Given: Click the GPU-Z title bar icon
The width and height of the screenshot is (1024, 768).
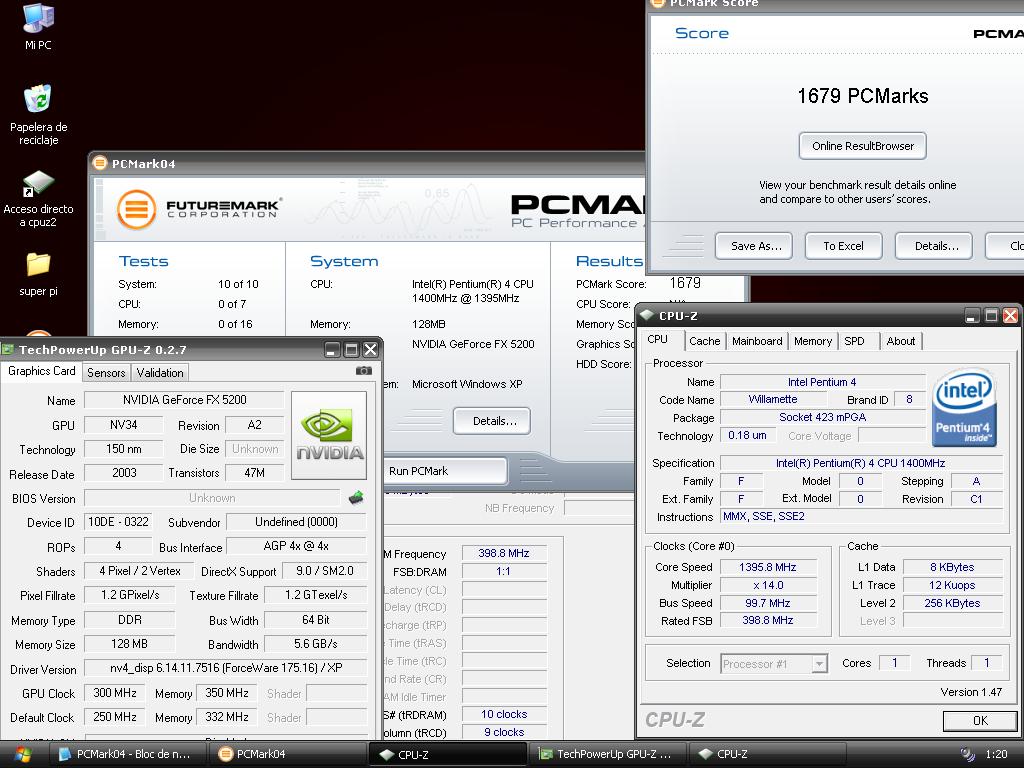Looking at the screenshot, I should [8, 349].
